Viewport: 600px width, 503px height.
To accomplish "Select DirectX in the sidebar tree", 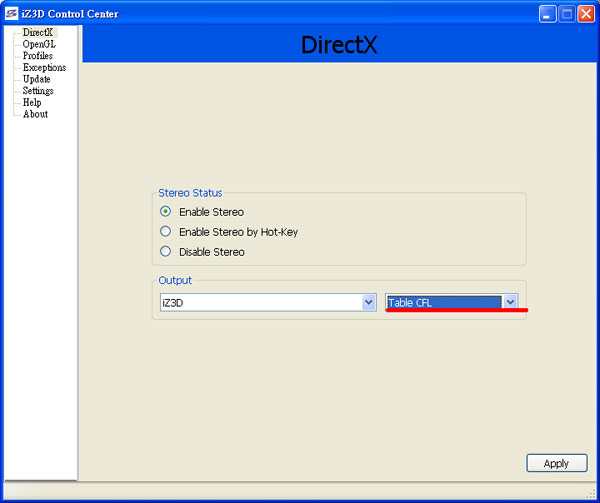I will pyautogui.click(x=38, y=33).
